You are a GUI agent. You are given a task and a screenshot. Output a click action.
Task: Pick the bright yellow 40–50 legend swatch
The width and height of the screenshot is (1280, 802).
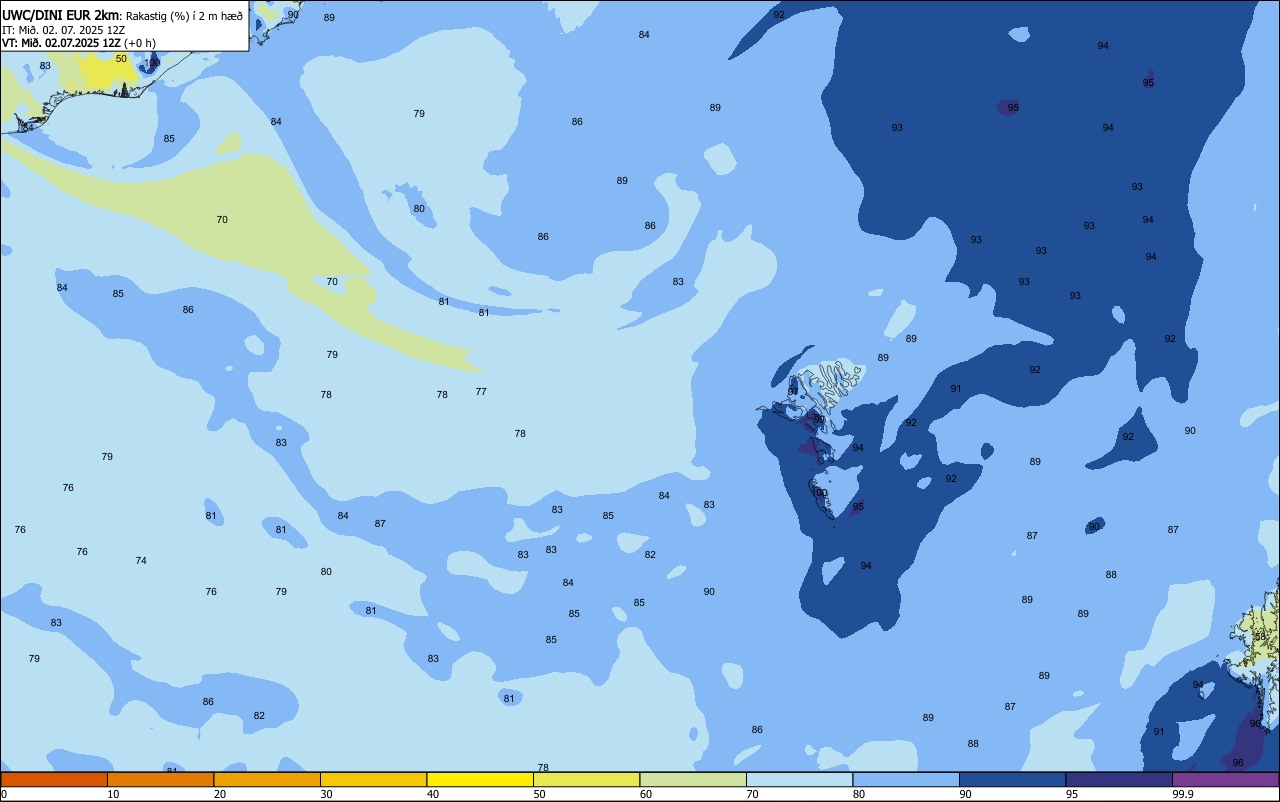[x=480, y=779]
